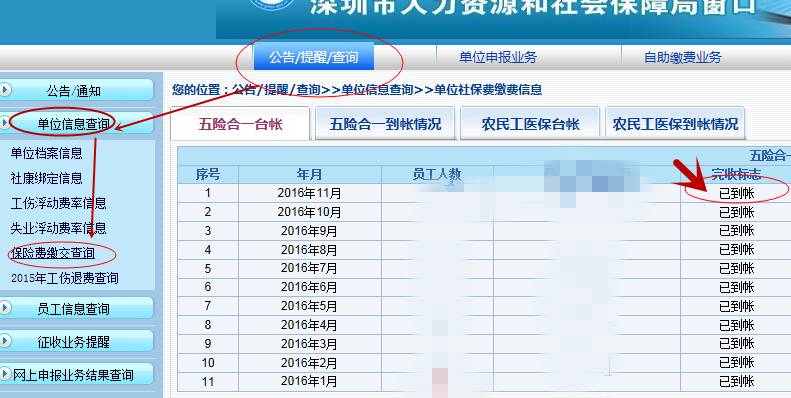Open the 自助缴费业务 top menu
This screenshot has width=791, height=398.
(683, 58)
